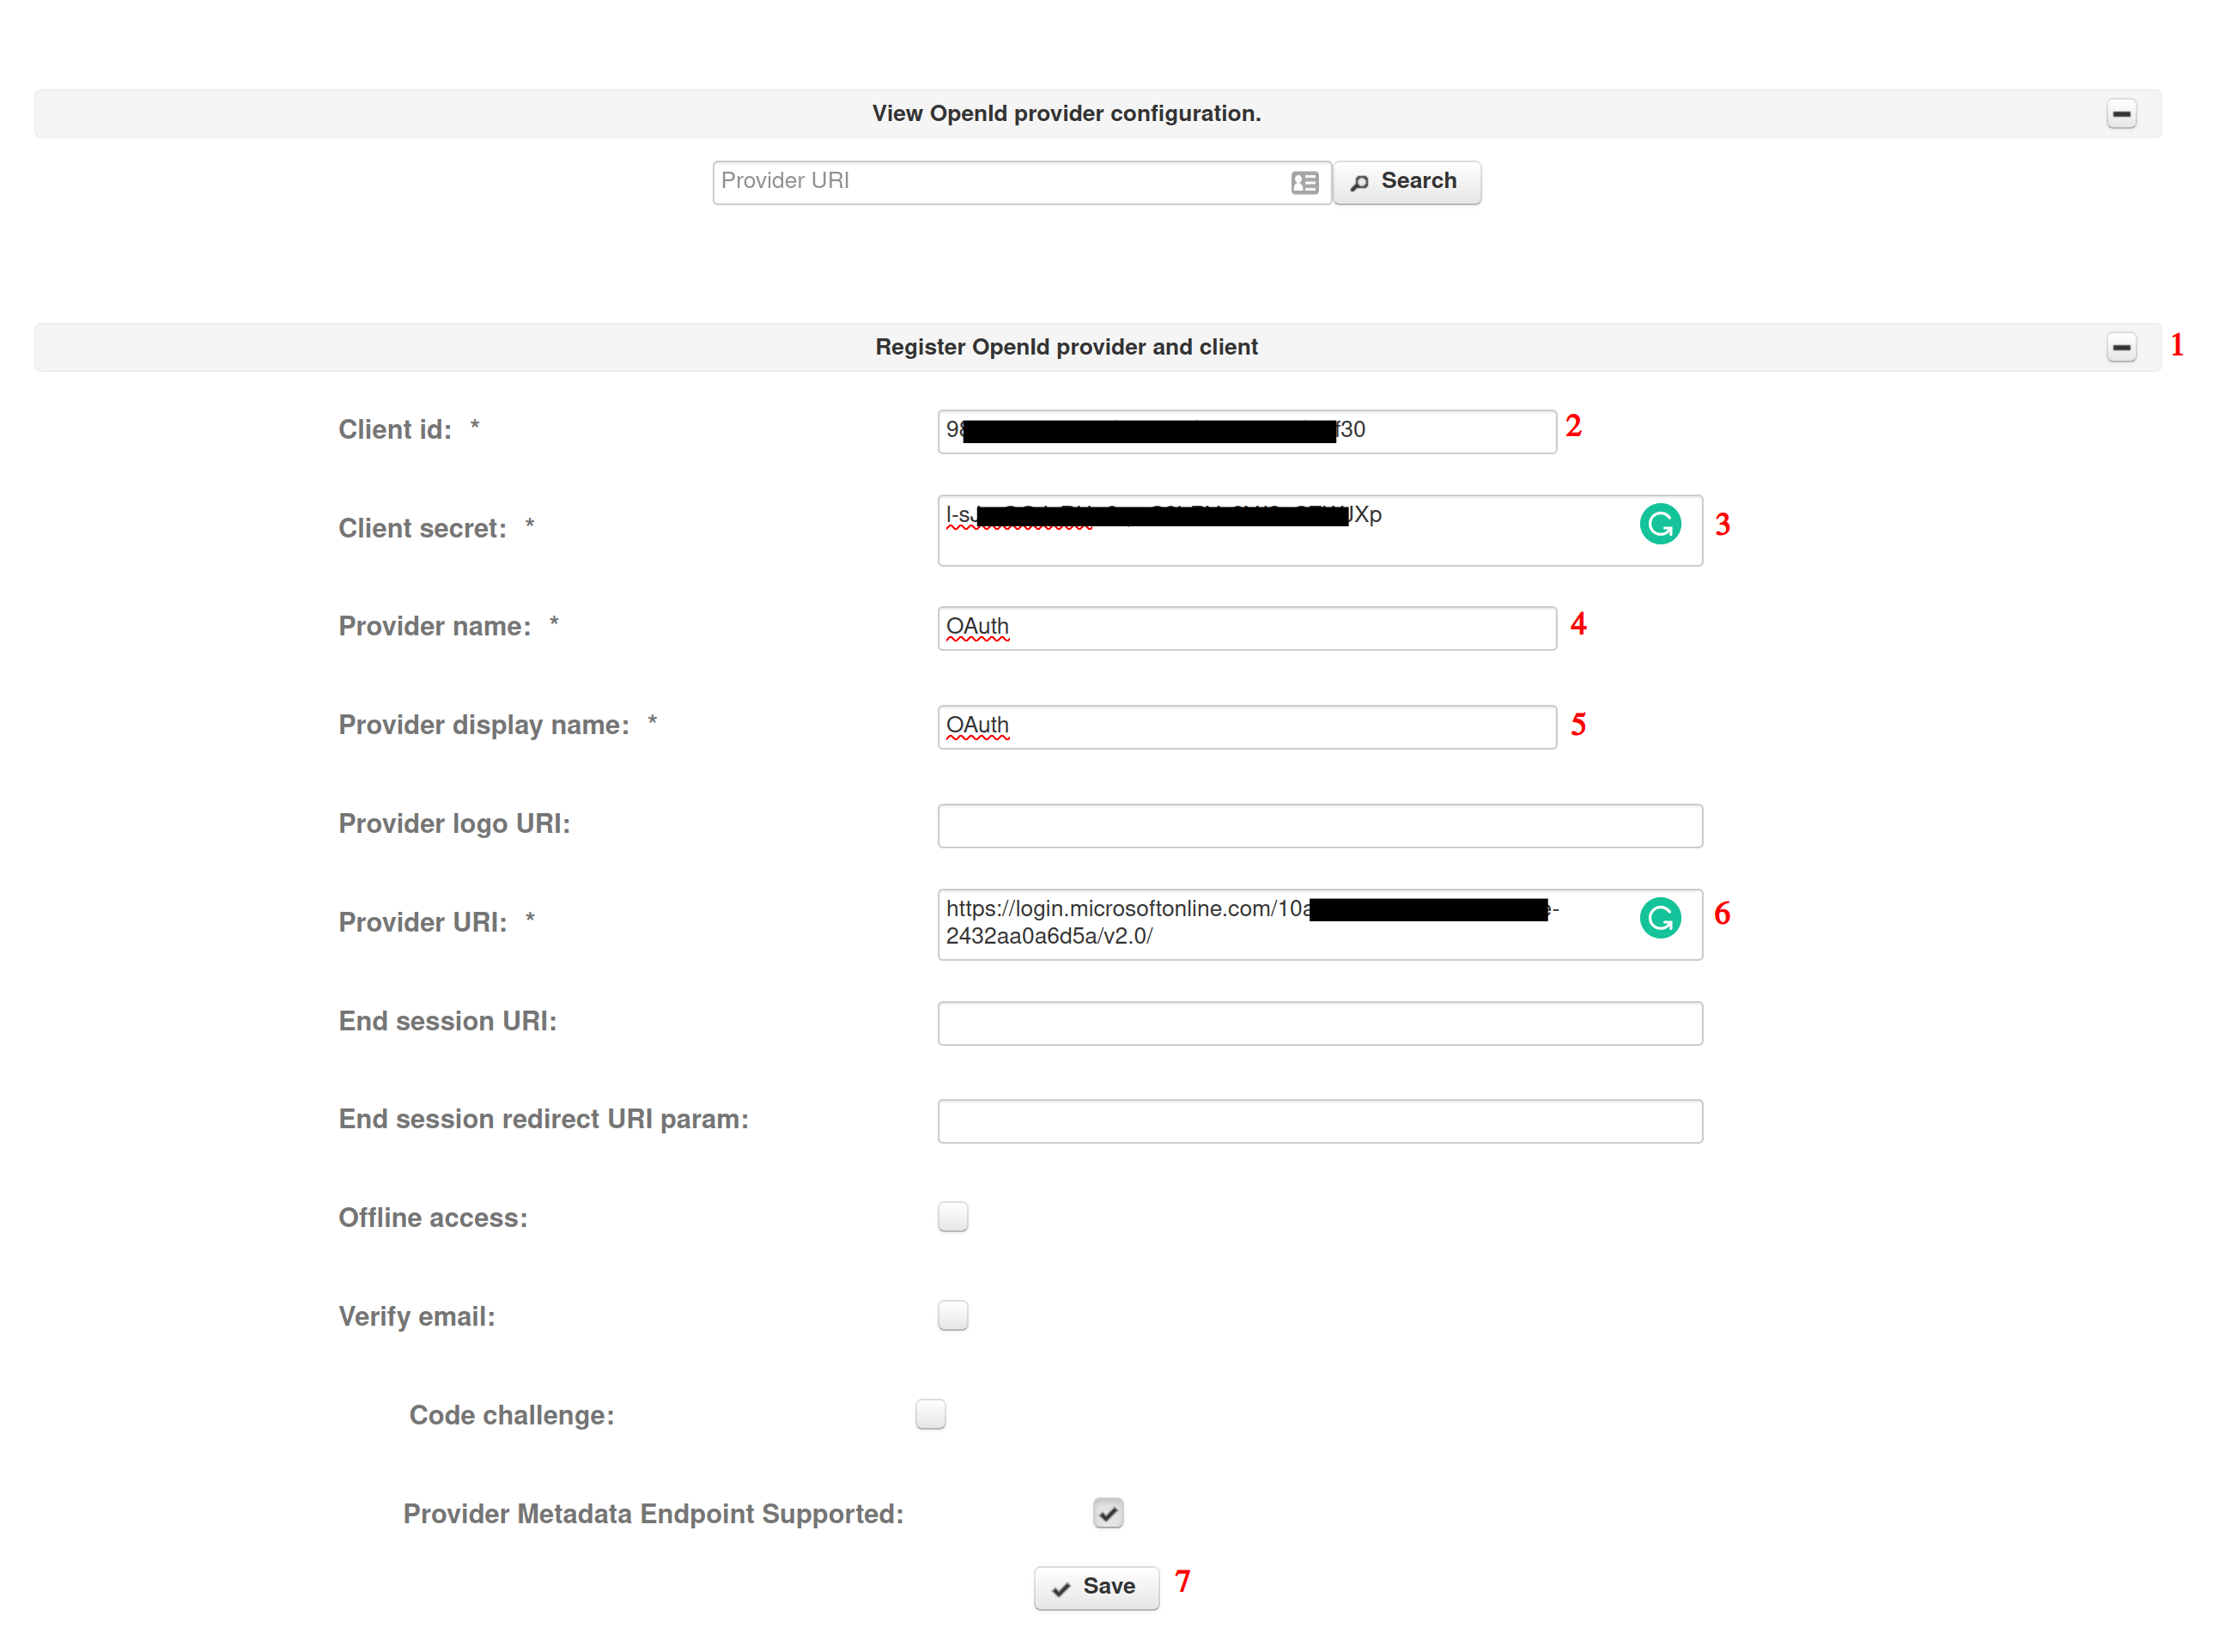Image resolution: width=2231 pixels, height=1652 pixels.
Task: Click the Verify email label
Action: [x=417, y=1317]
